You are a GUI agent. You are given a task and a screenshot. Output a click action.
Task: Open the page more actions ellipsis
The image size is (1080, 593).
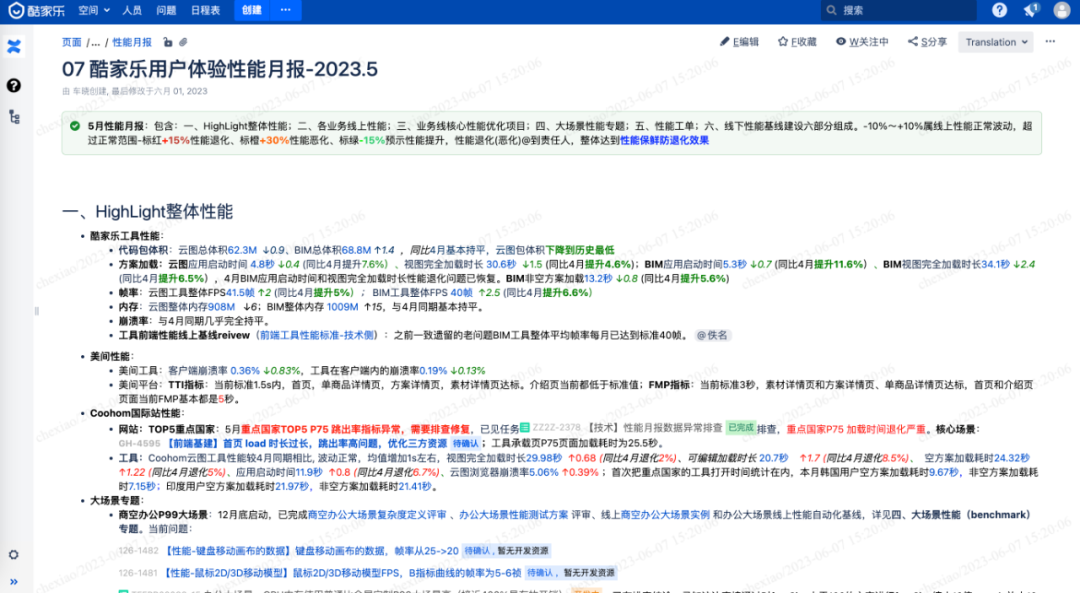coord(1050,42)
